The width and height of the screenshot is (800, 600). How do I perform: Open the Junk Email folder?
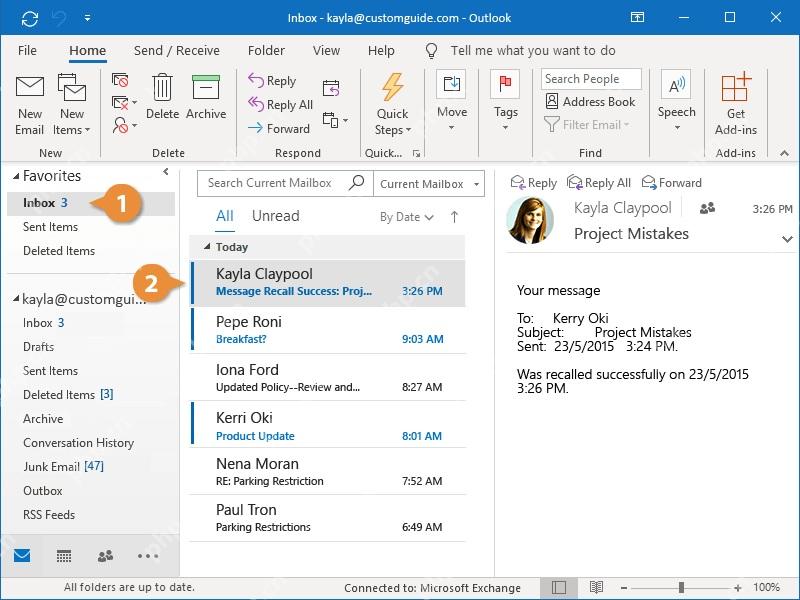point(63,466)
